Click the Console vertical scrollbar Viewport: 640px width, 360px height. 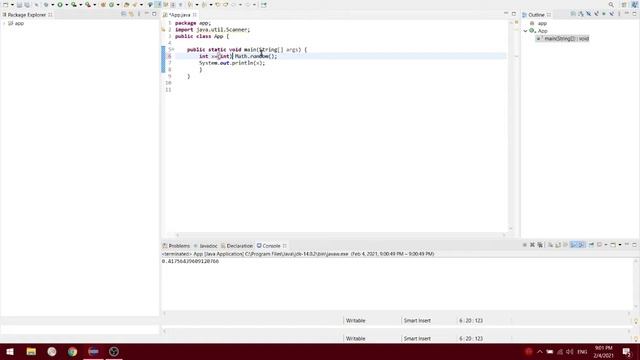click(636, 284)
